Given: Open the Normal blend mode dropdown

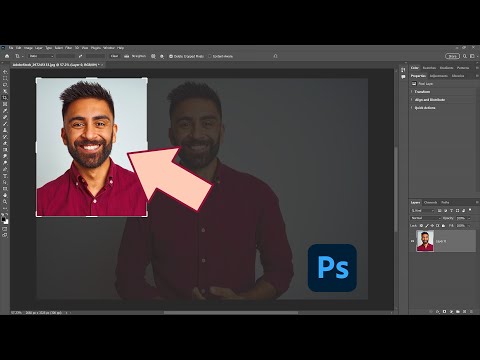Looking at the screenshot, I should (x=426, y=218).
